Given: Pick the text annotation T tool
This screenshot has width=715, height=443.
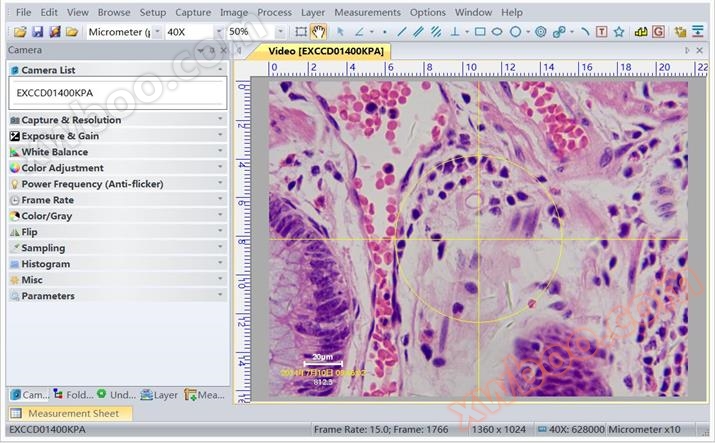Looking at the screenshot, I should pyautogui.click(x=600, y=32).
